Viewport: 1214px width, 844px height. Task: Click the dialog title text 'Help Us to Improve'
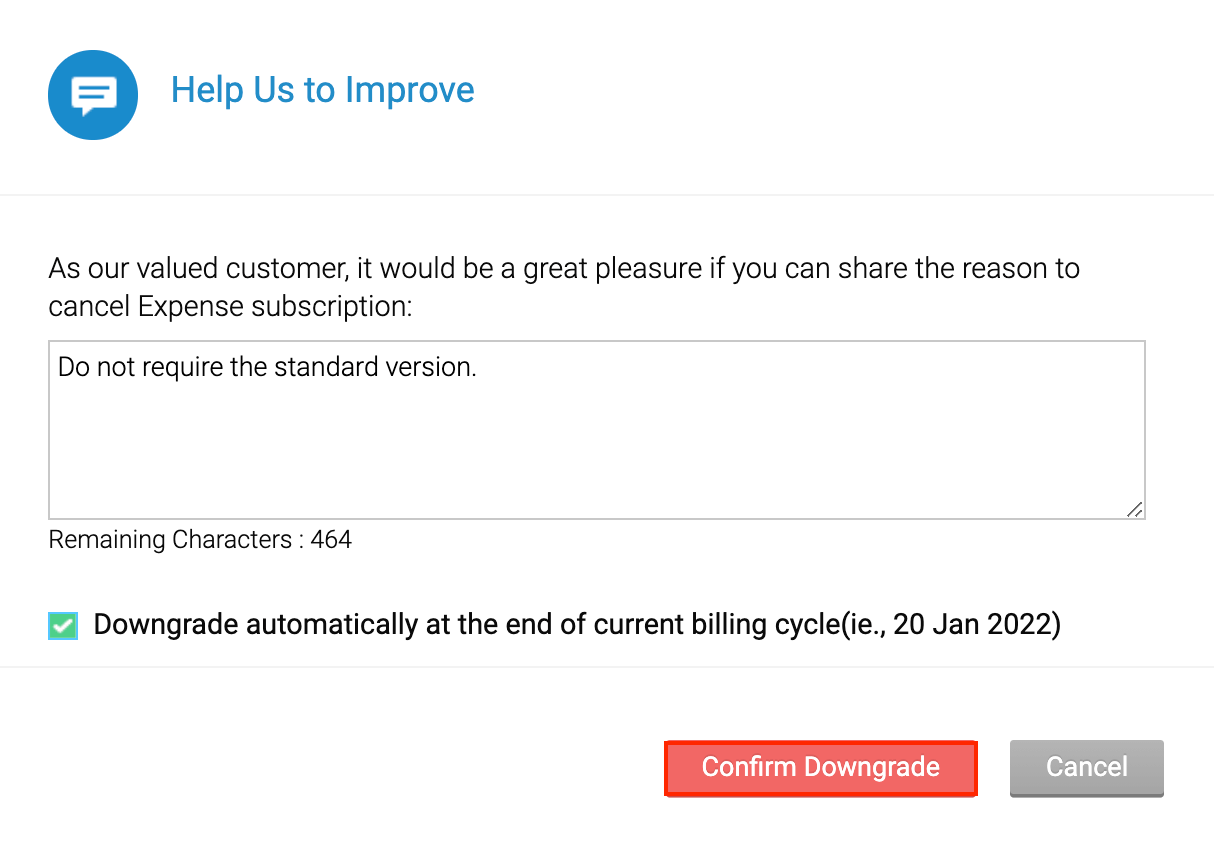[322, 90]
